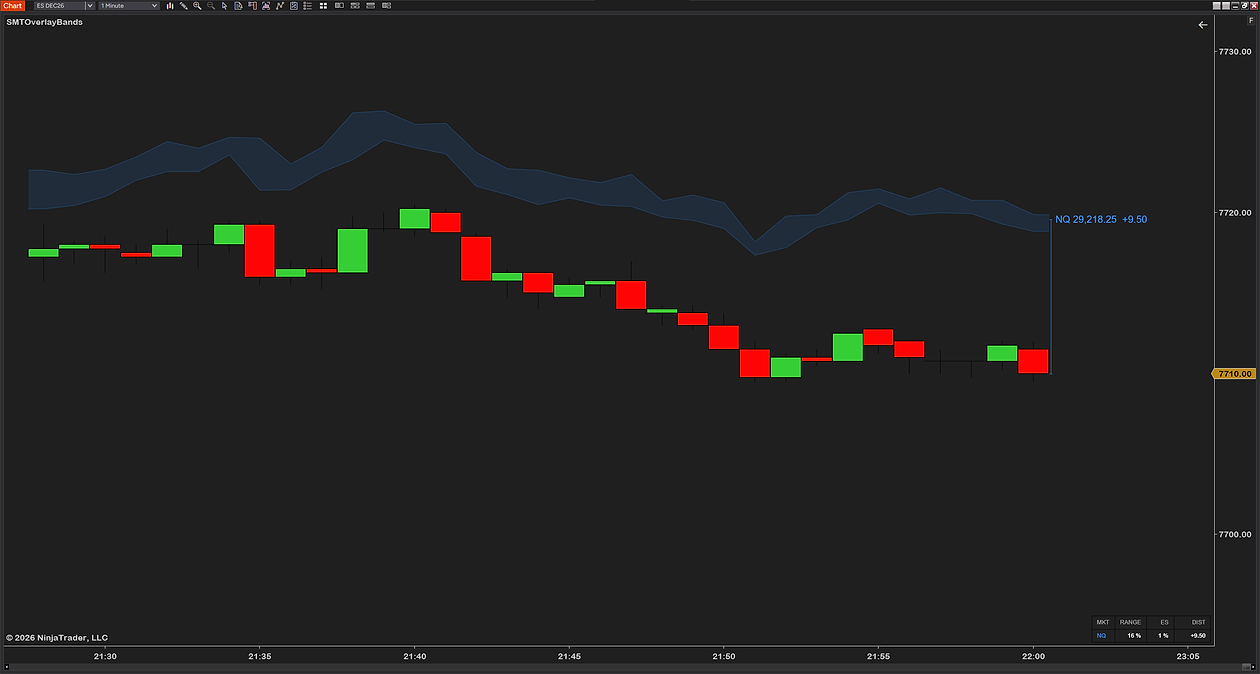The width and height of the screenshot is (1260, 674).
Task: Click the 21:30 time axis label
Action: [105, 656]
